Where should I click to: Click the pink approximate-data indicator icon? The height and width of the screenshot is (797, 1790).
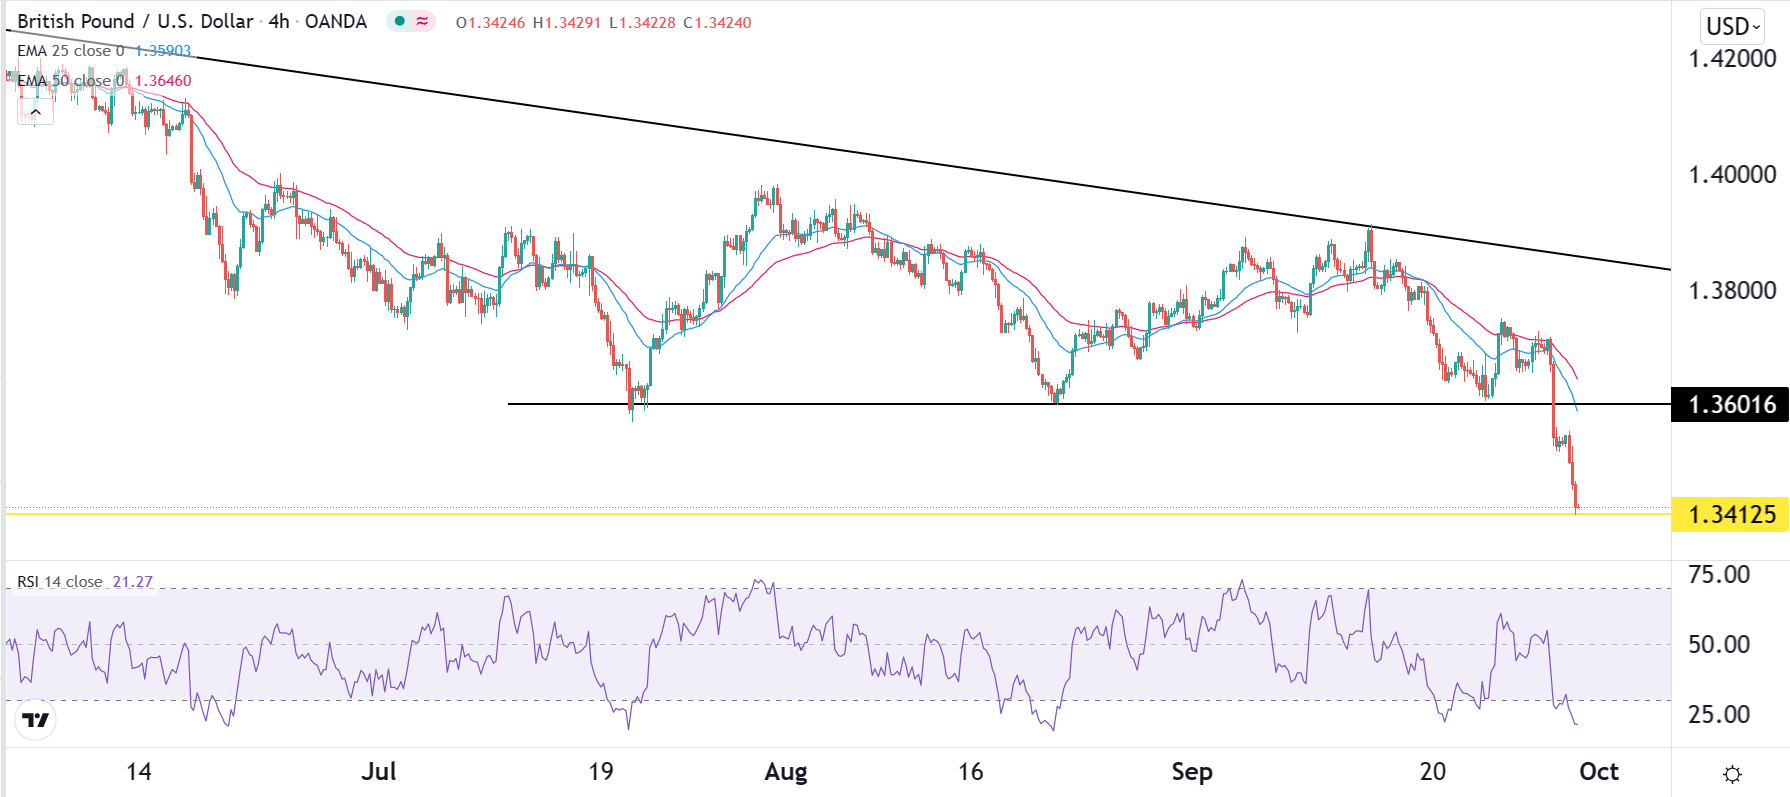click(423, 21)
